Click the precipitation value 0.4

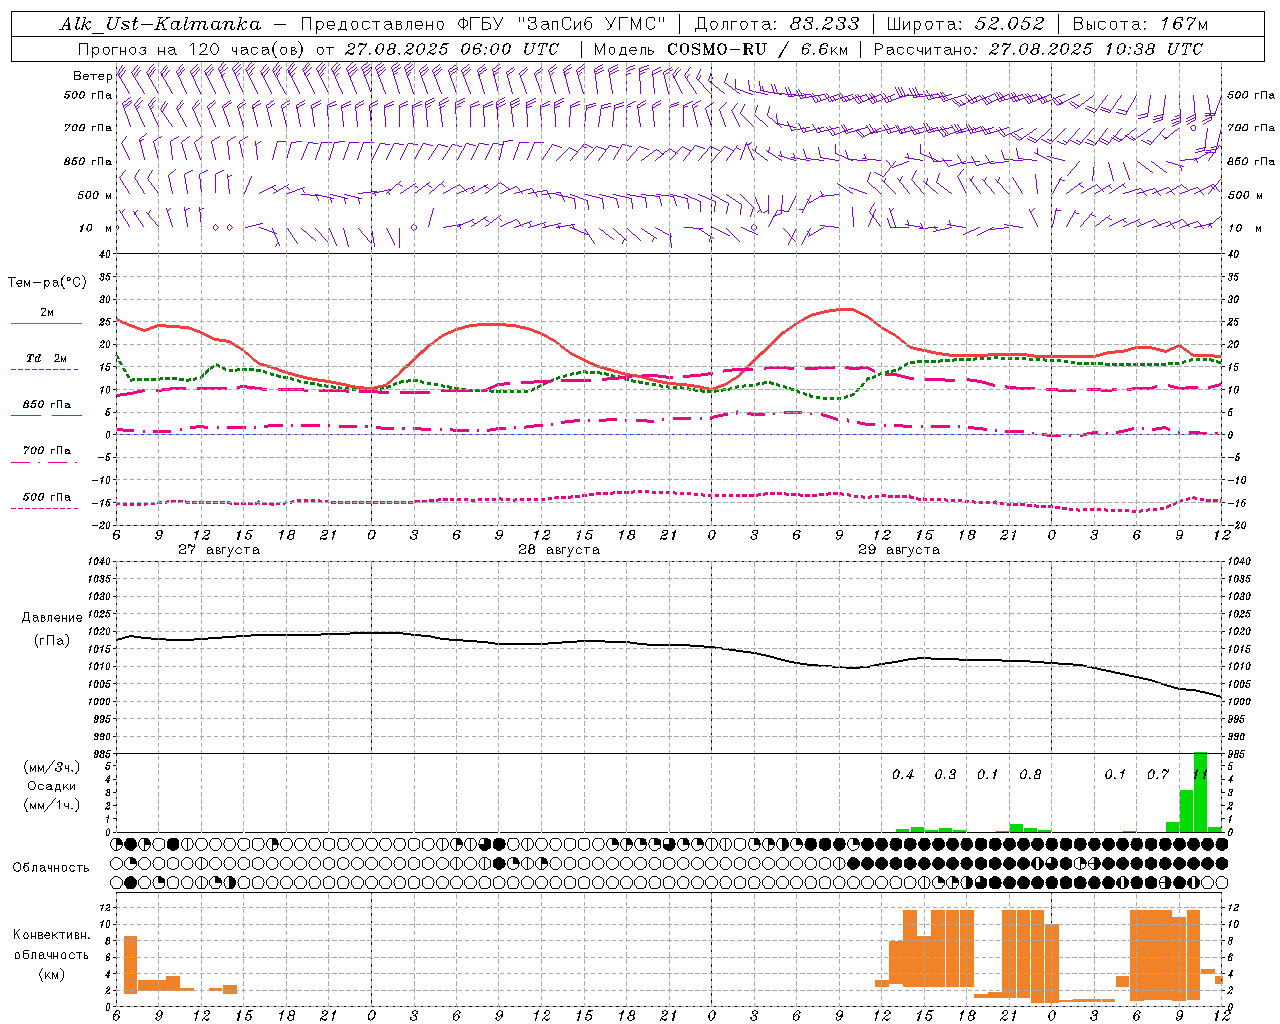[903, 775]
